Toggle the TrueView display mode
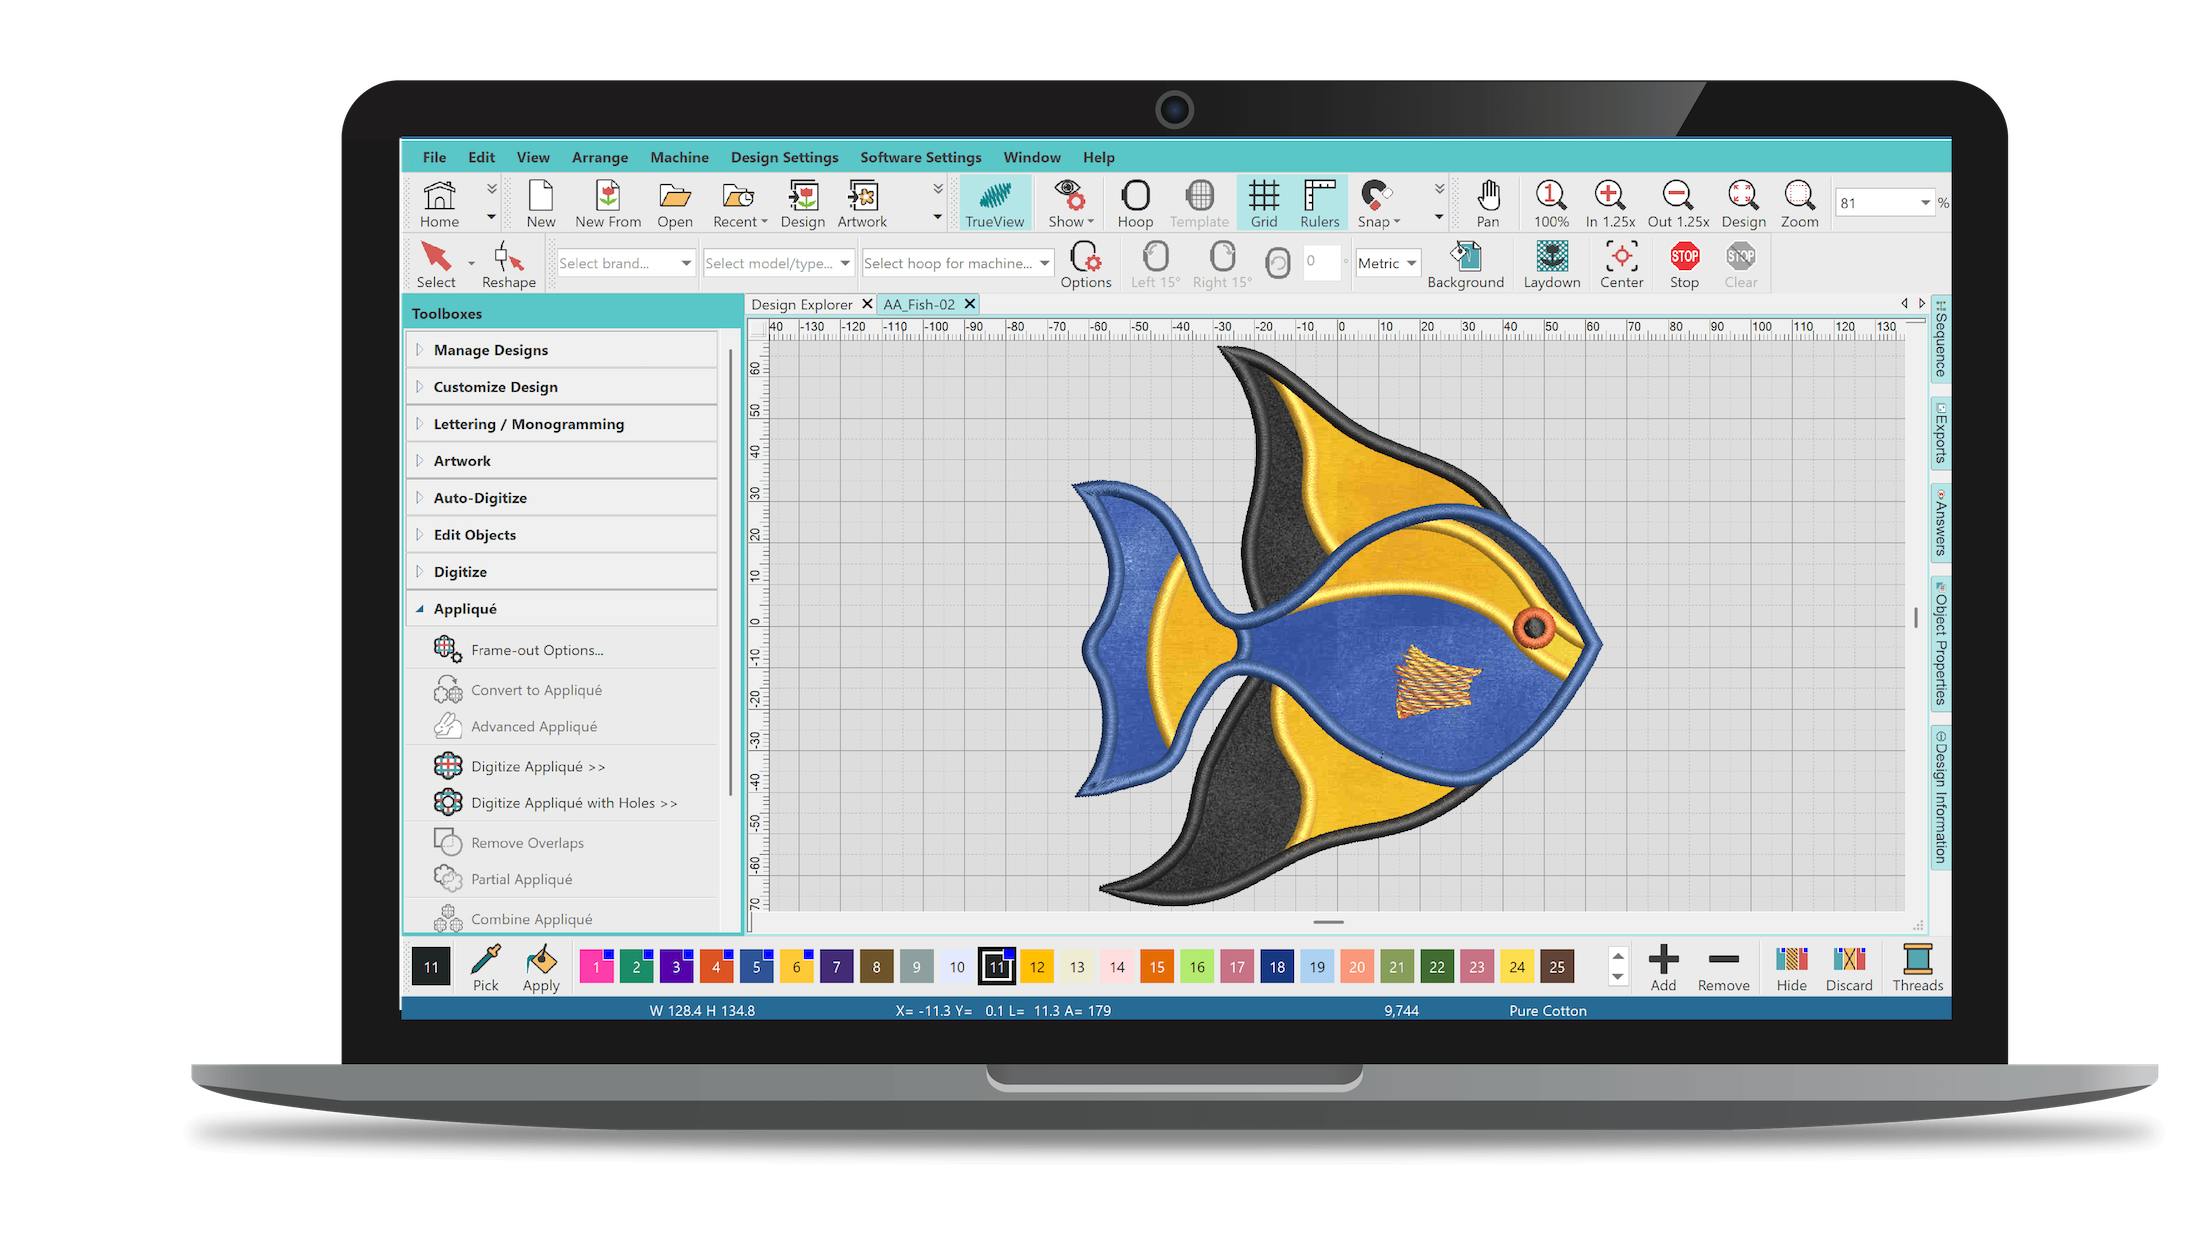Image resolution: width=2200 pixels, height=1233 pixels. click(994, 204)
